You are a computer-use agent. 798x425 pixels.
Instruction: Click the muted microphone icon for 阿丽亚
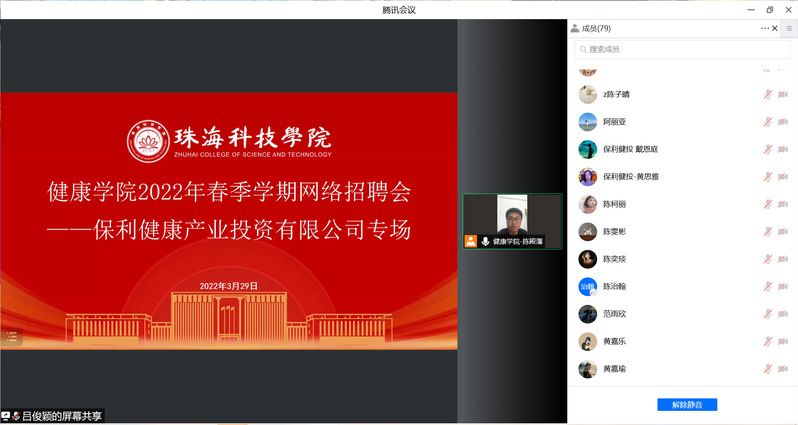point(768,122)
